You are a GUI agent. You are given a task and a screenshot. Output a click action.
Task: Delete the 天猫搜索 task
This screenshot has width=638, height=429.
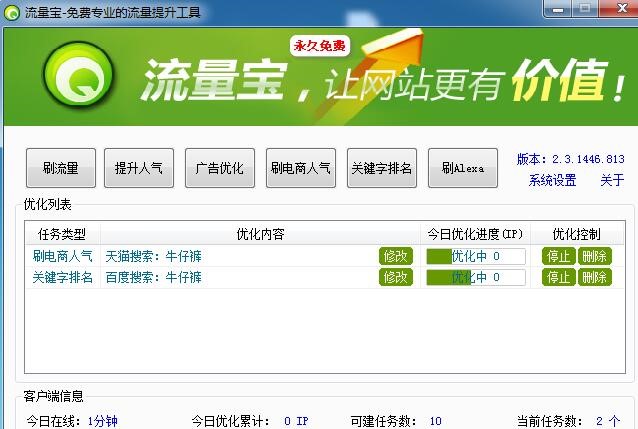(x=594, y=256)
